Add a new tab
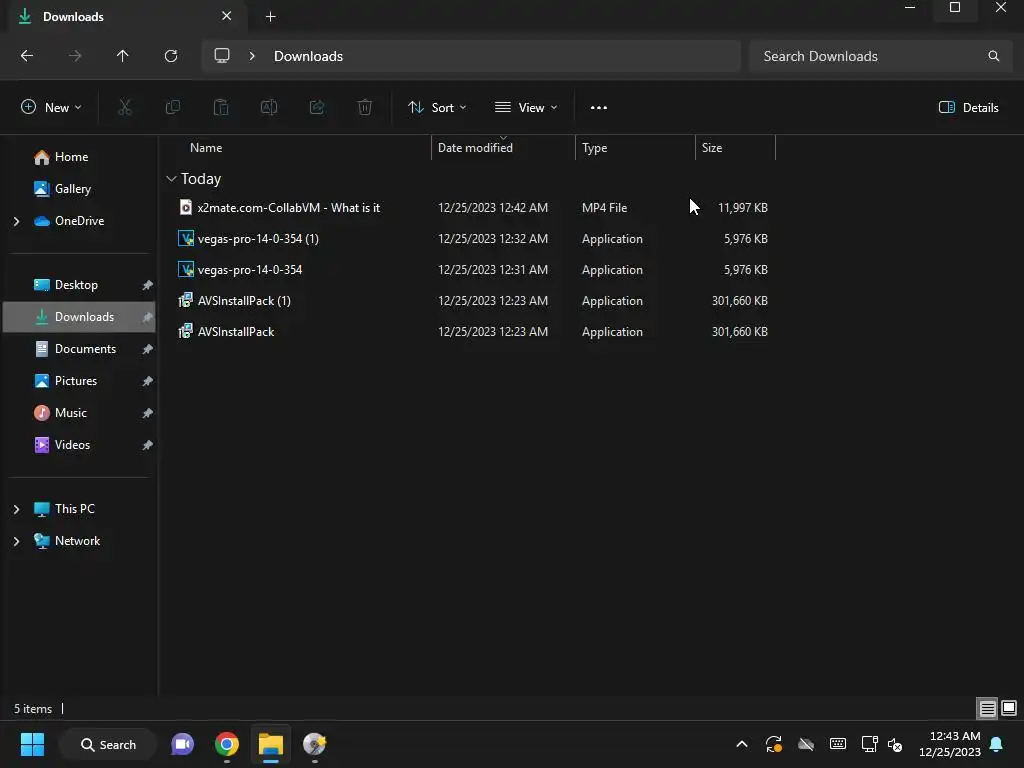The width and height of the screenshot is (1024, 768). point(270,17)
